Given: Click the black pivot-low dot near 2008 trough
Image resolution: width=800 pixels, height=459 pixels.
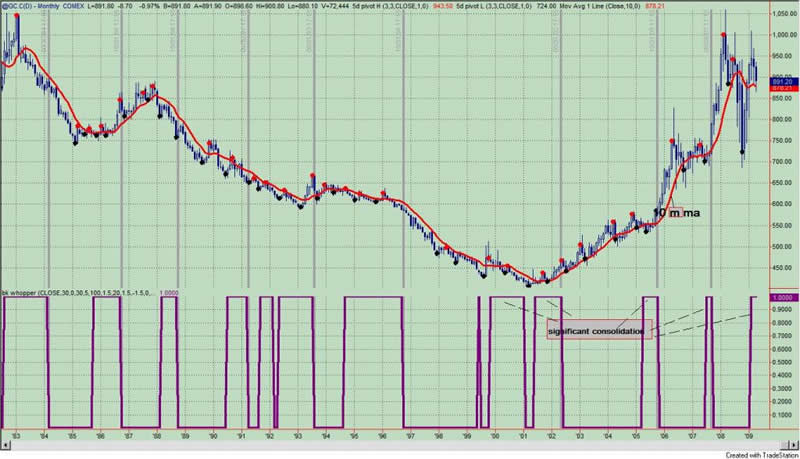Looking at the screenshot, I should coord(741,152).
